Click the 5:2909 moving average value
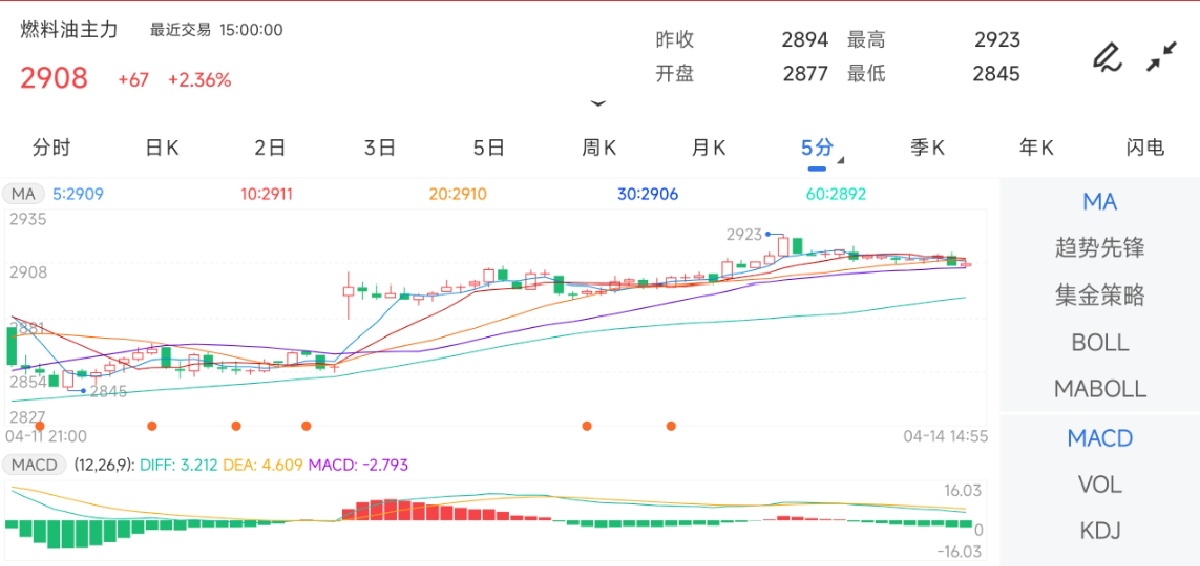This screenshot has height=566, width=1200. point(78,194)
